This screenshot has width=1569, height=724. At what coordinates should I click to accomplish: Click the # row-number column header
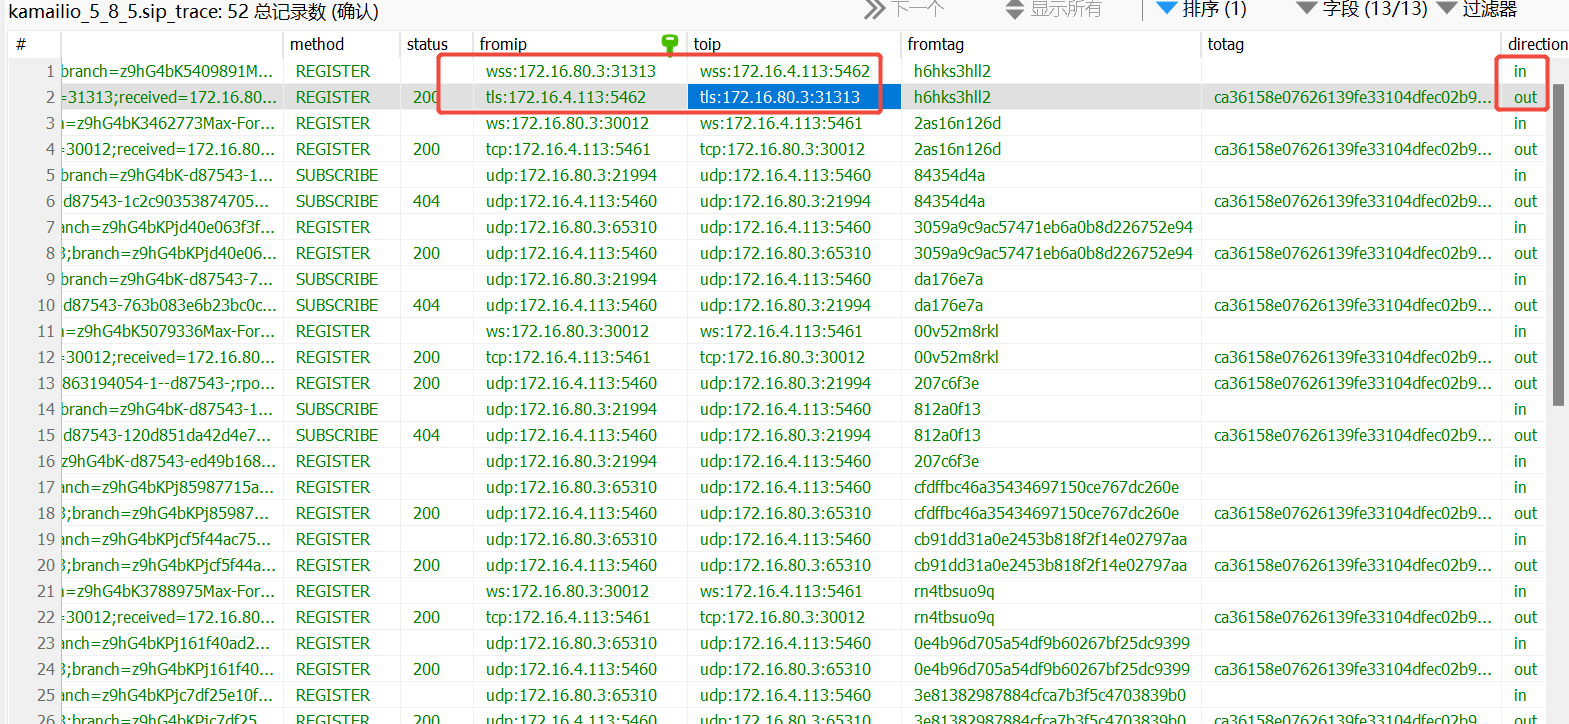pos(21,44)
